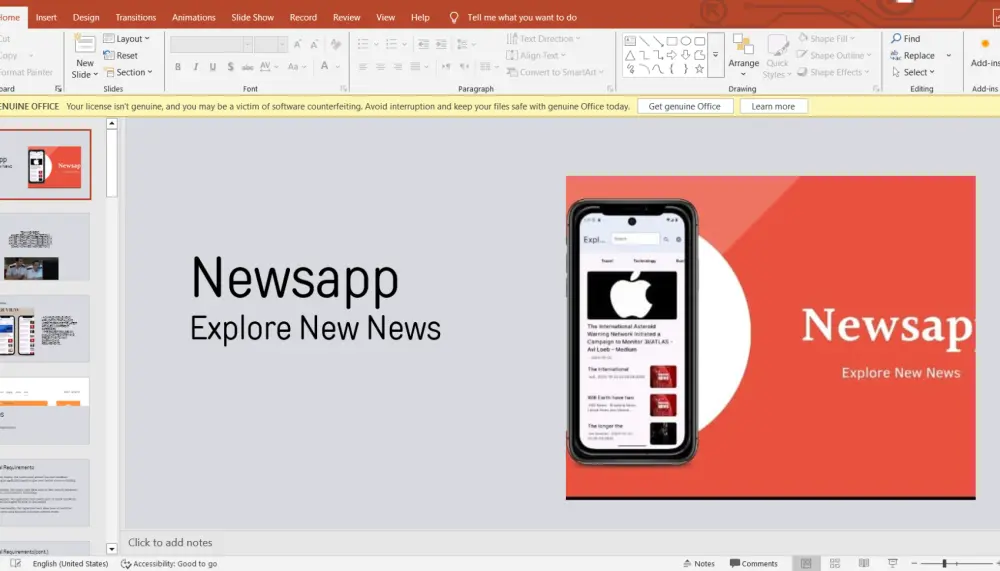Open the Design tab
The width and height of the screenshot is (1000, 571).
tap(86, 17)
